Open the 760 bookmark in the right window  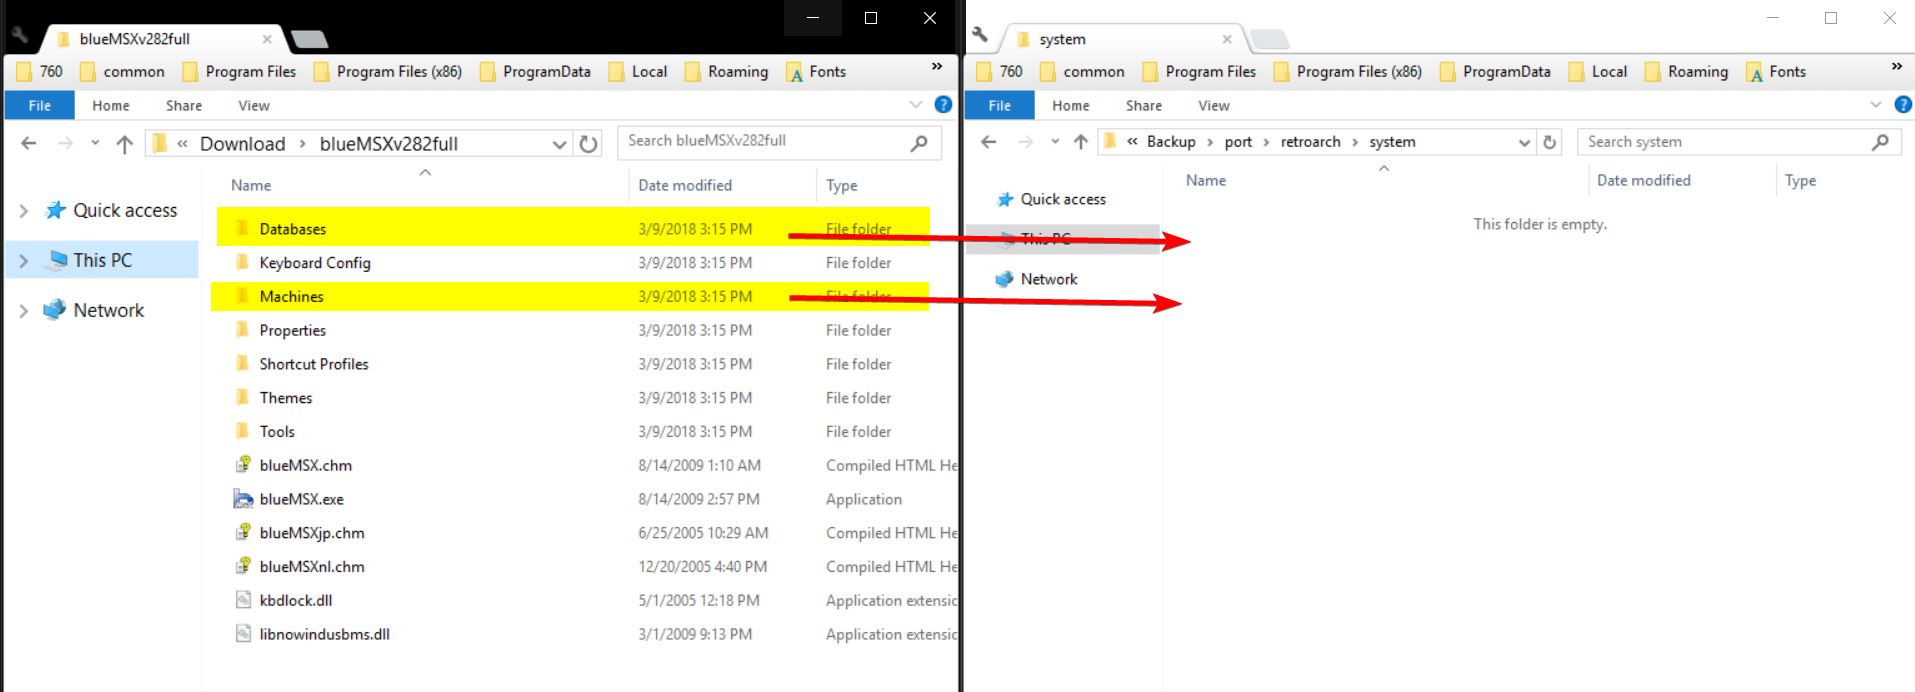(1000, 72)
